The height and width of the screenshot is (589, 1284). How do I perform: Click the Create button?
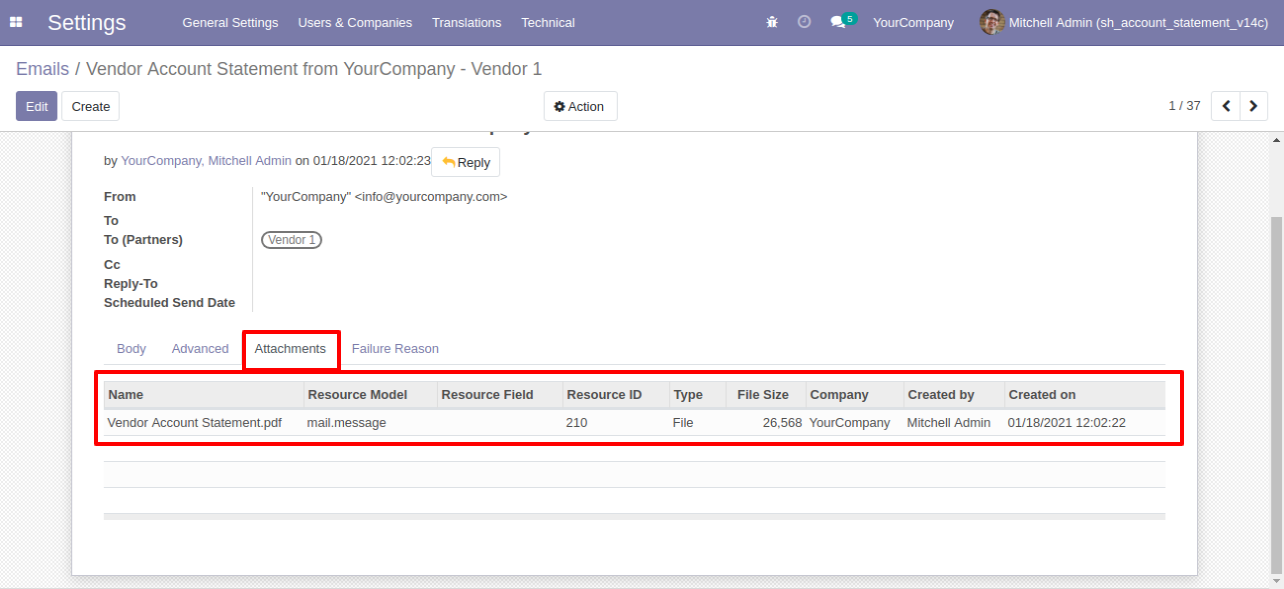coord(91,106)
